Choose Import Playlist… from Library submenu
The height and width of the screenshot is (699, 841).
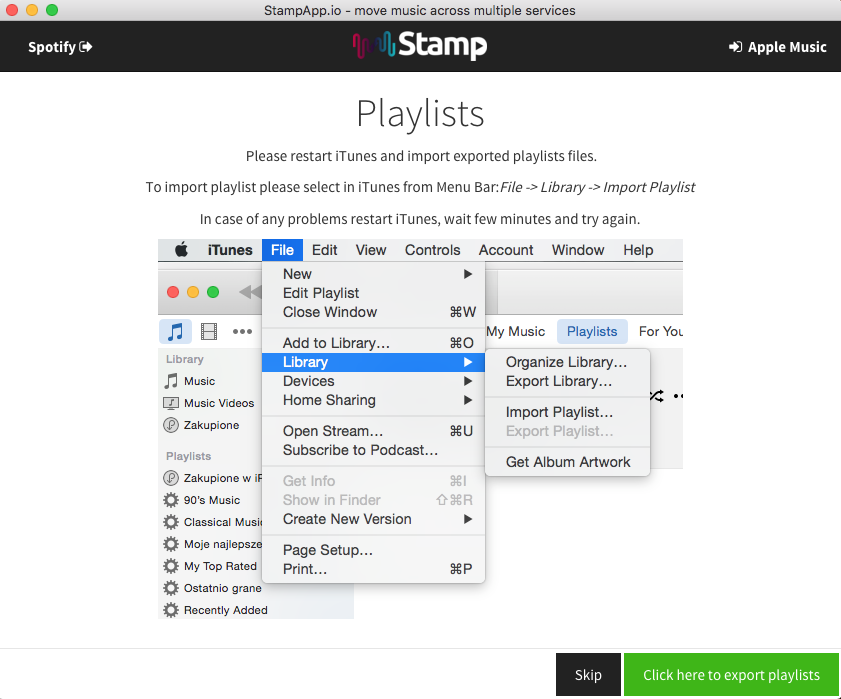(x=559, y=412)
